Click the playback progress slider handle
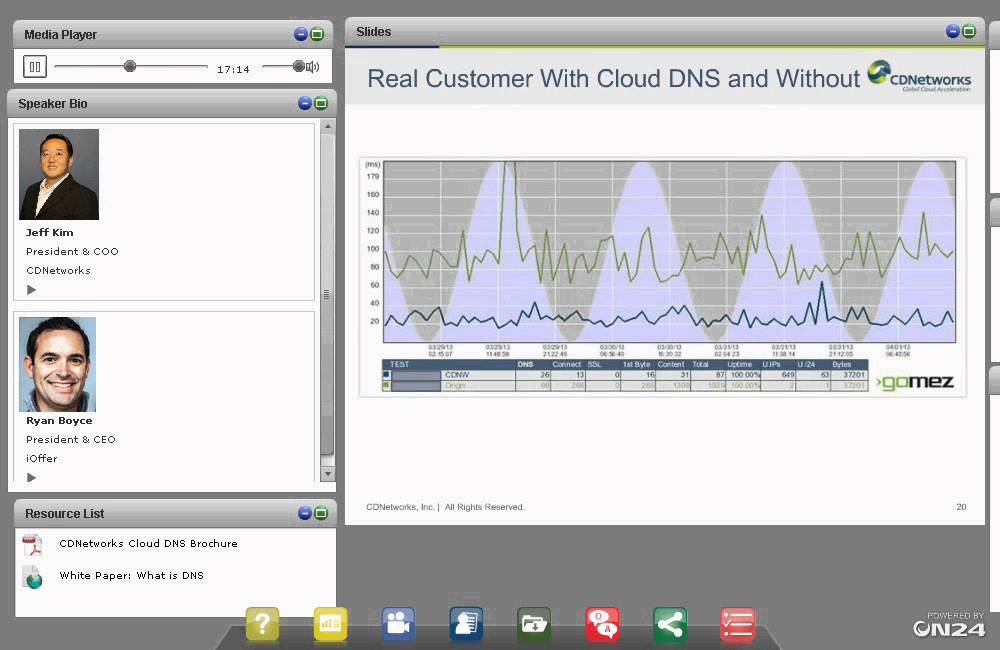This screenshot has height=650, width=1000. (129, 66)
